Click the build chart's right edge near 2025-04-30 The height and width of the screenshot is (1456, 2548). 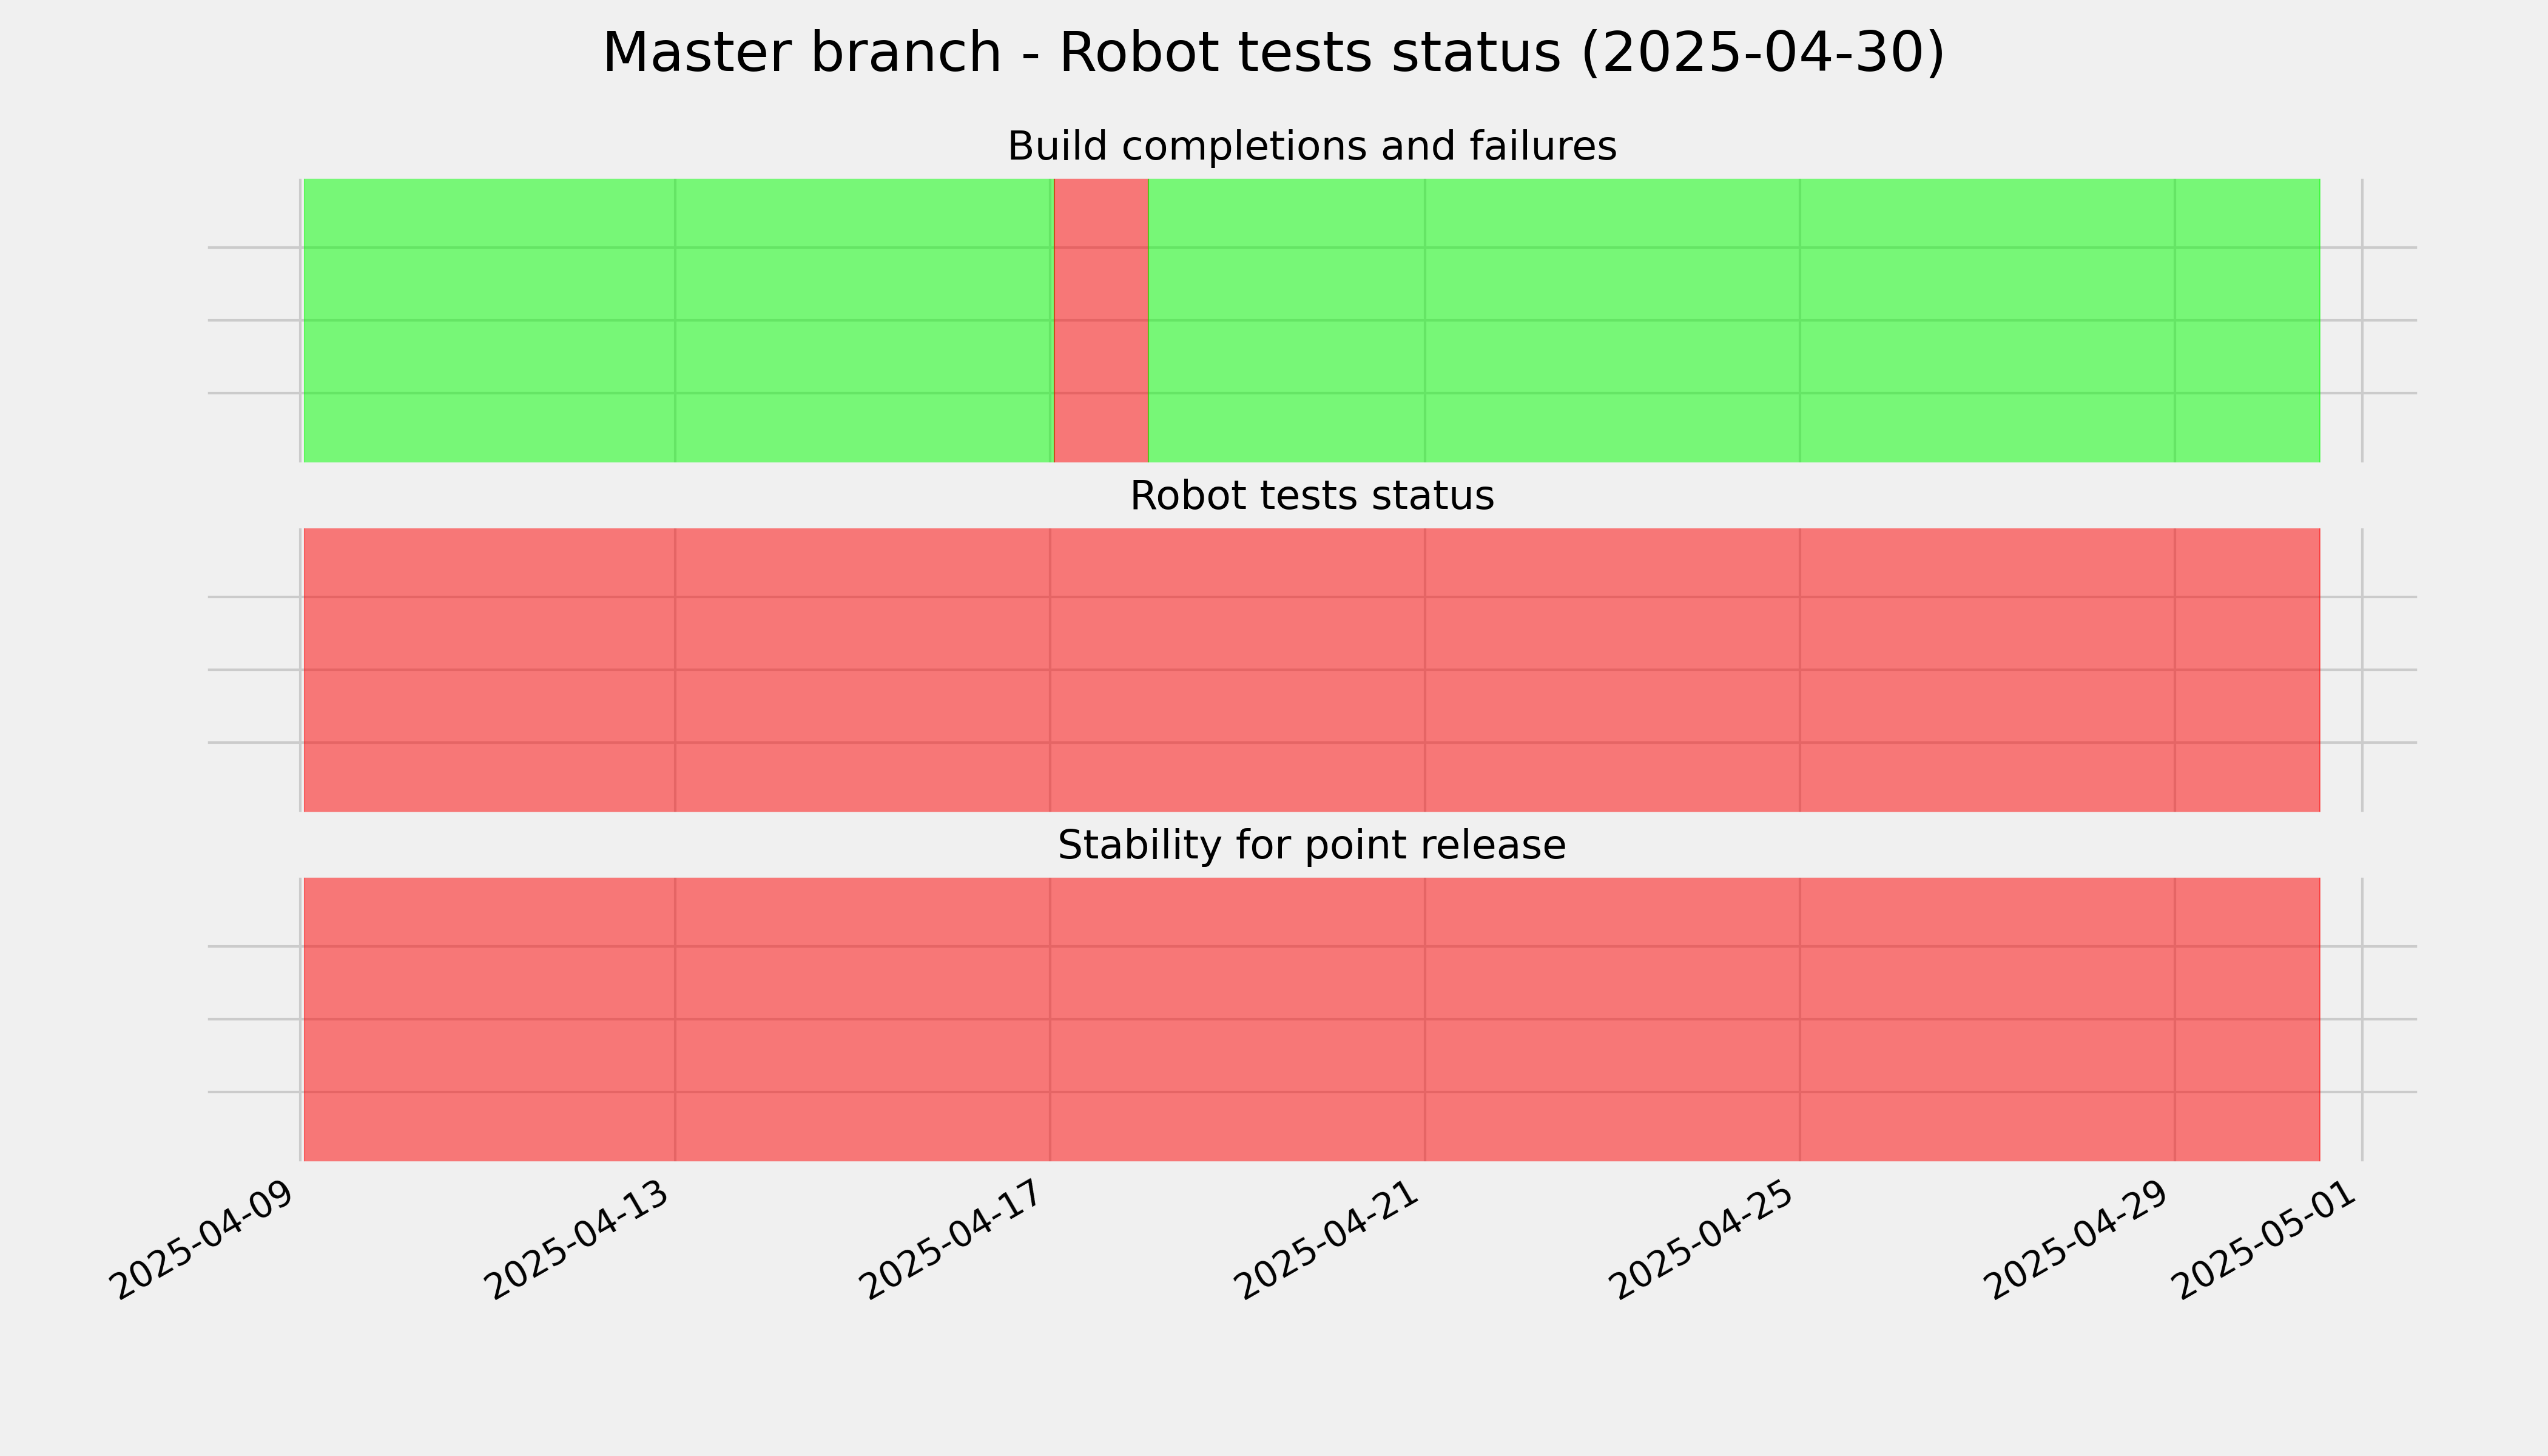pyautogui.click(x=2315, y=320)
